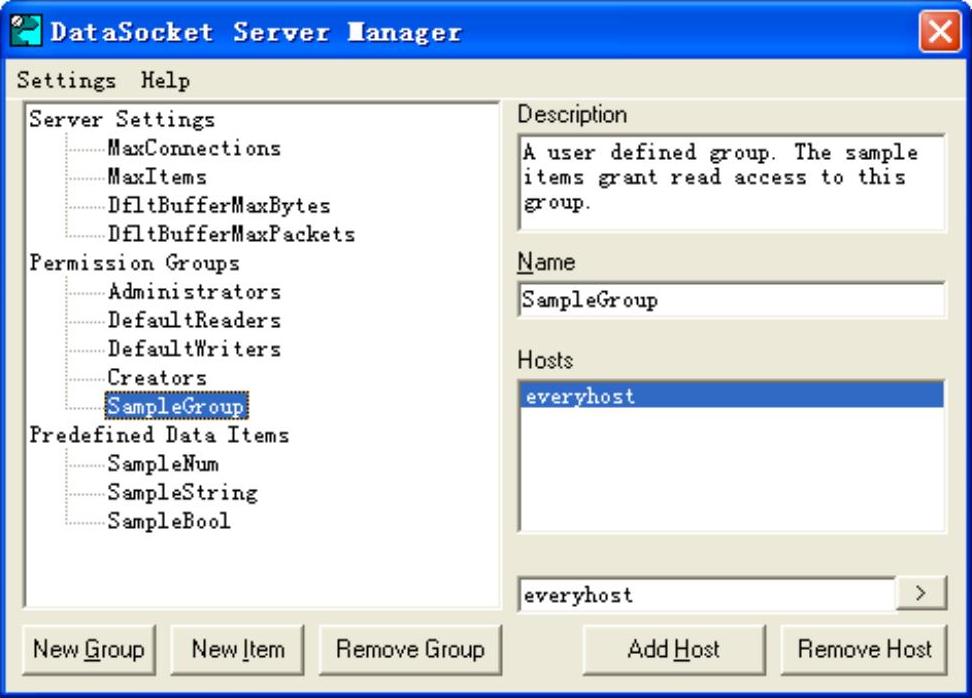Click the Remove Host button
This screenshot has width=972, height=698.
[864, 650]
